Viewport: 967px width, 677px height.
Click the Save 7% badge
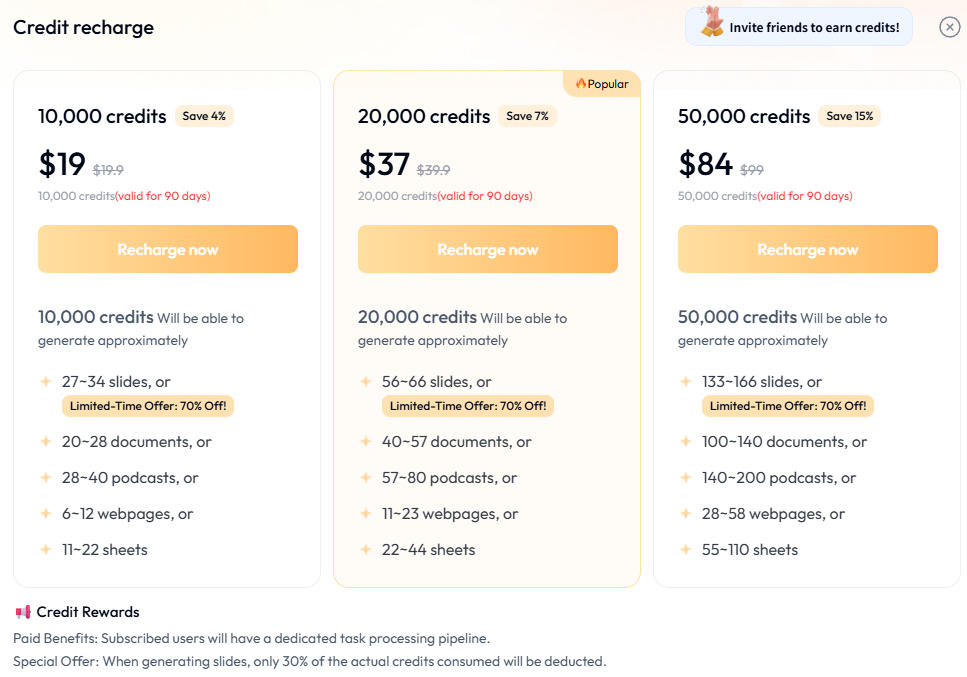click(x=527, y=116)
